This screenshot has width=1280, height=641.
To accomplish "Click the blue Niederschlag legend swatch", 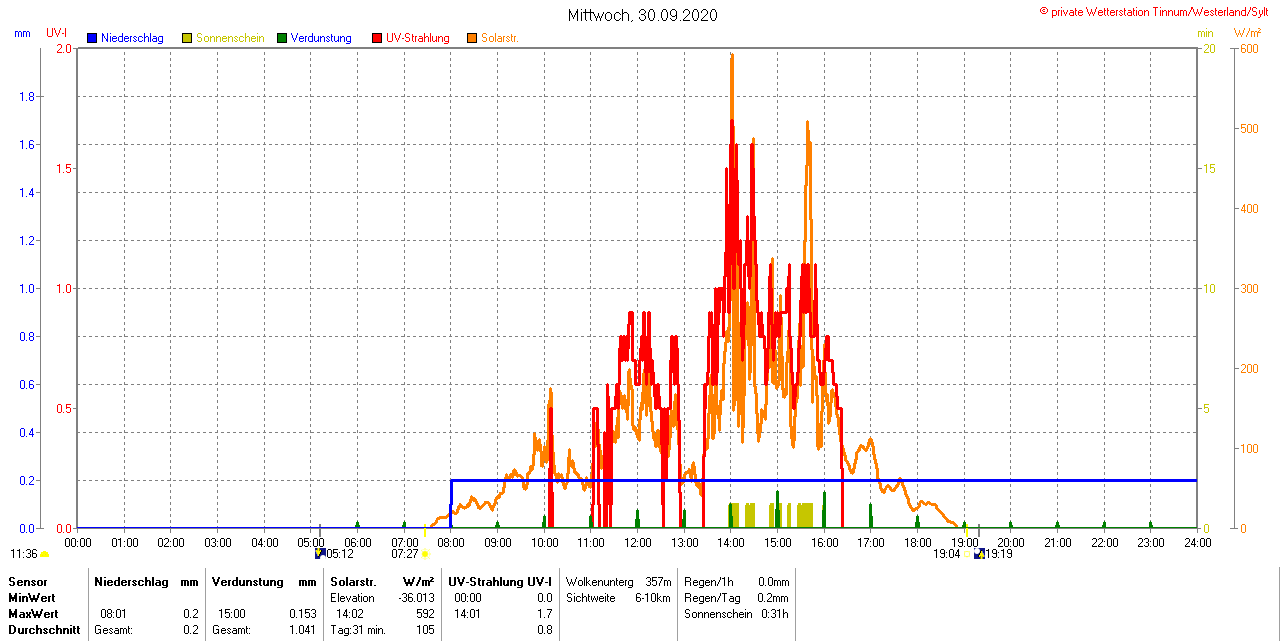I will (92, 38).
